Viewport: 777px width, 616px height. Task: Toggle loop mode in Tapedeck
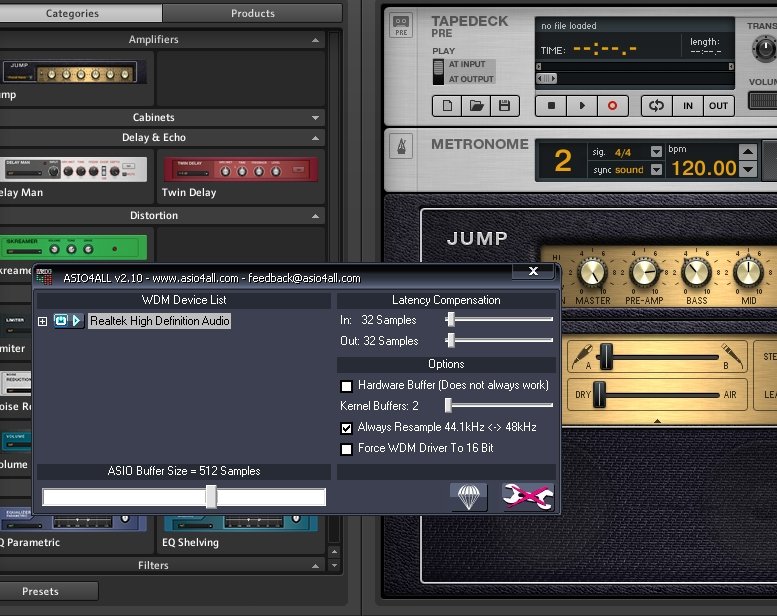pyautogui.click(x=657, y=106)
